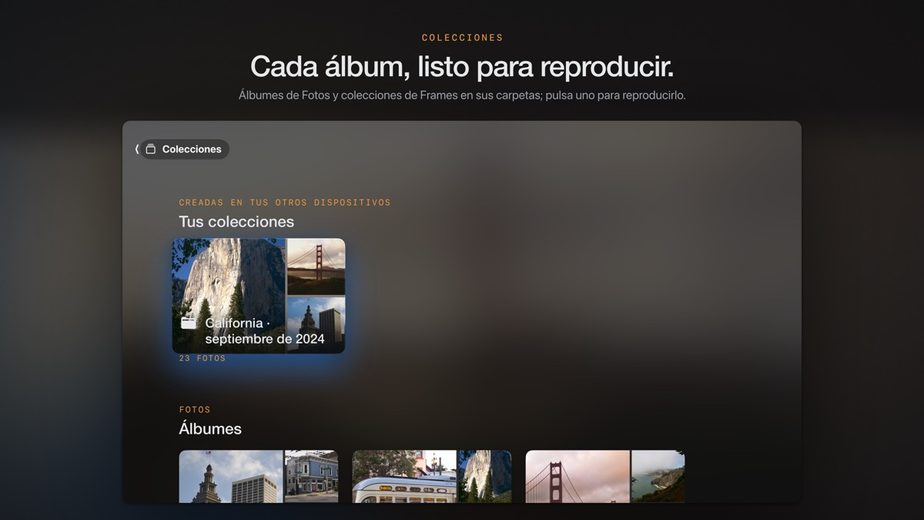Click the 'FOTOS' section label
This screenshot has width=924, height=520.
(194, 409)
